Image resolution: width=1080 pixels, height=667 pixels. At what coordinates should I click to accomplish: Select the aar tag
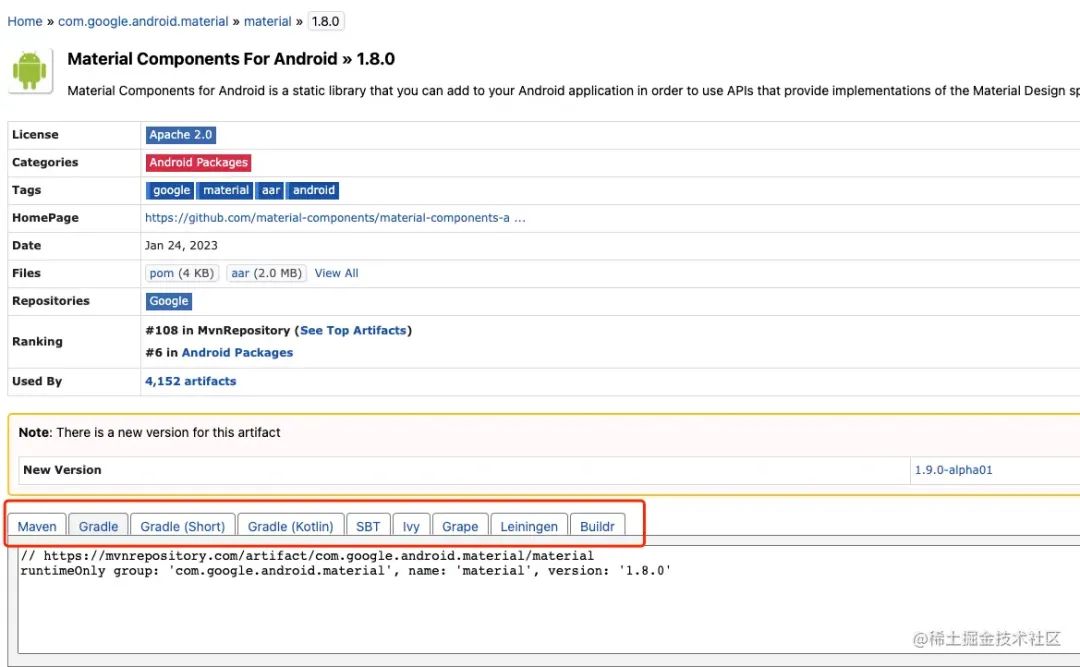(270, 190)
